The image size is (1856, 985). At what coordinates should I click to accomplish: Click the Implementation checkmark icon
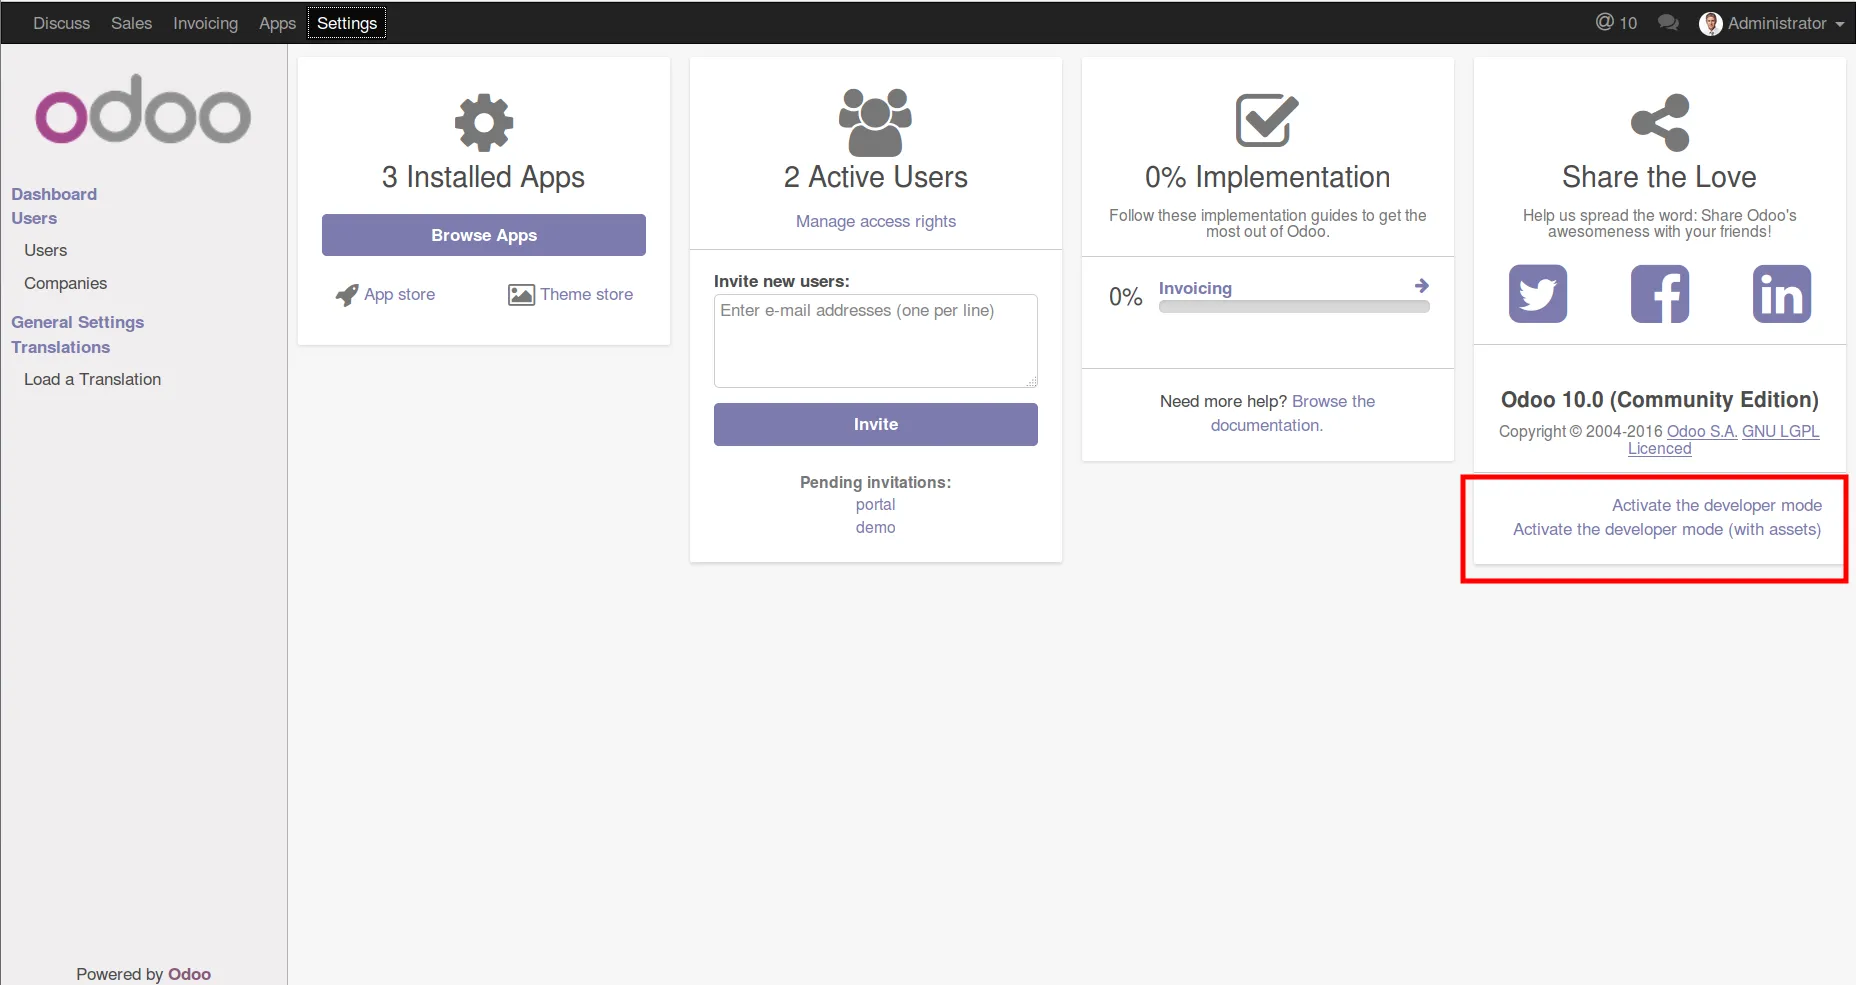tap(1267, 121)
